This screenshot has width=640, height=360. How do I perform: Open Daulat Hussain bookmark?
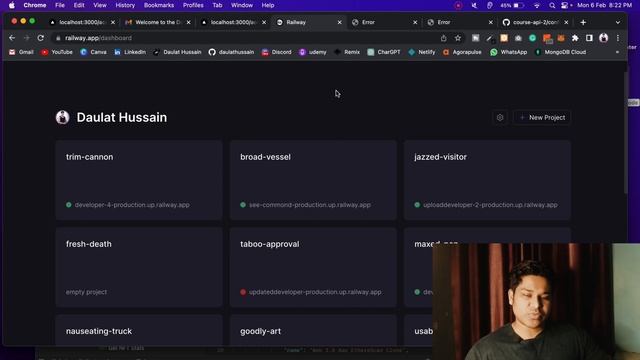click(x=177, y=52)
